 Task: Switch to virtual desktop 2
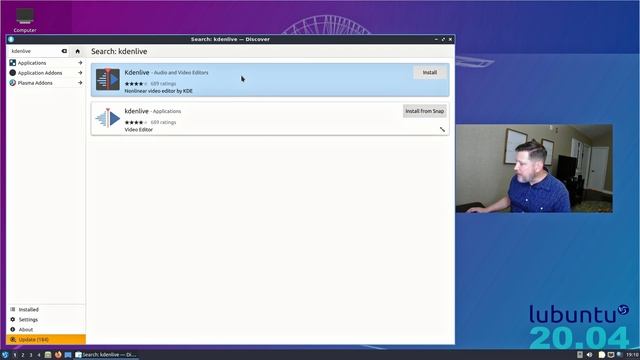pos(22,355)
